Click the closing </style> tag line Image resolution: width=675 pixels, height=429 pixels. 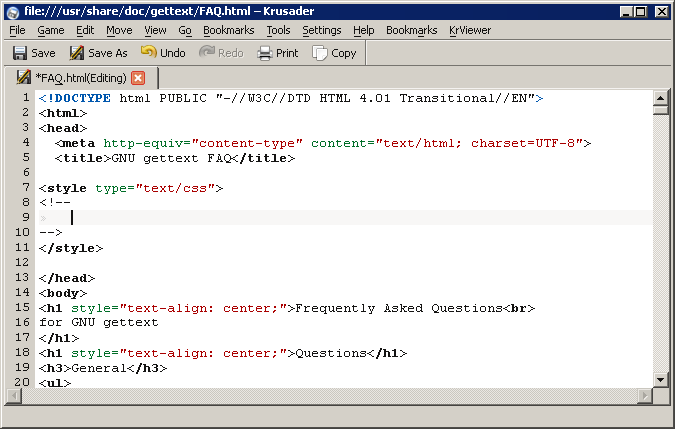tap(71, 248)
